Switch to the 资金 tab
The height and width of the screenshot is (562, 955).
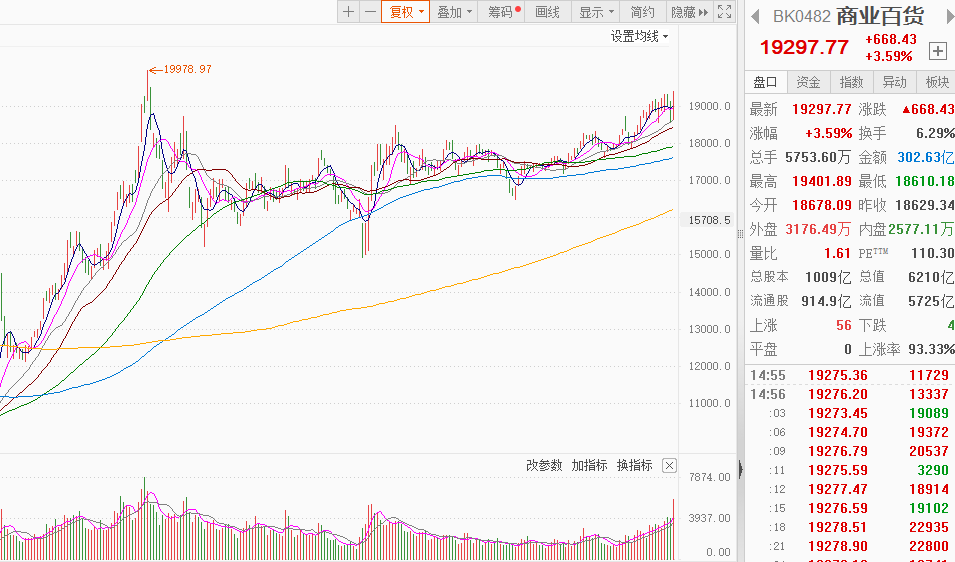(x=808, y=82)
